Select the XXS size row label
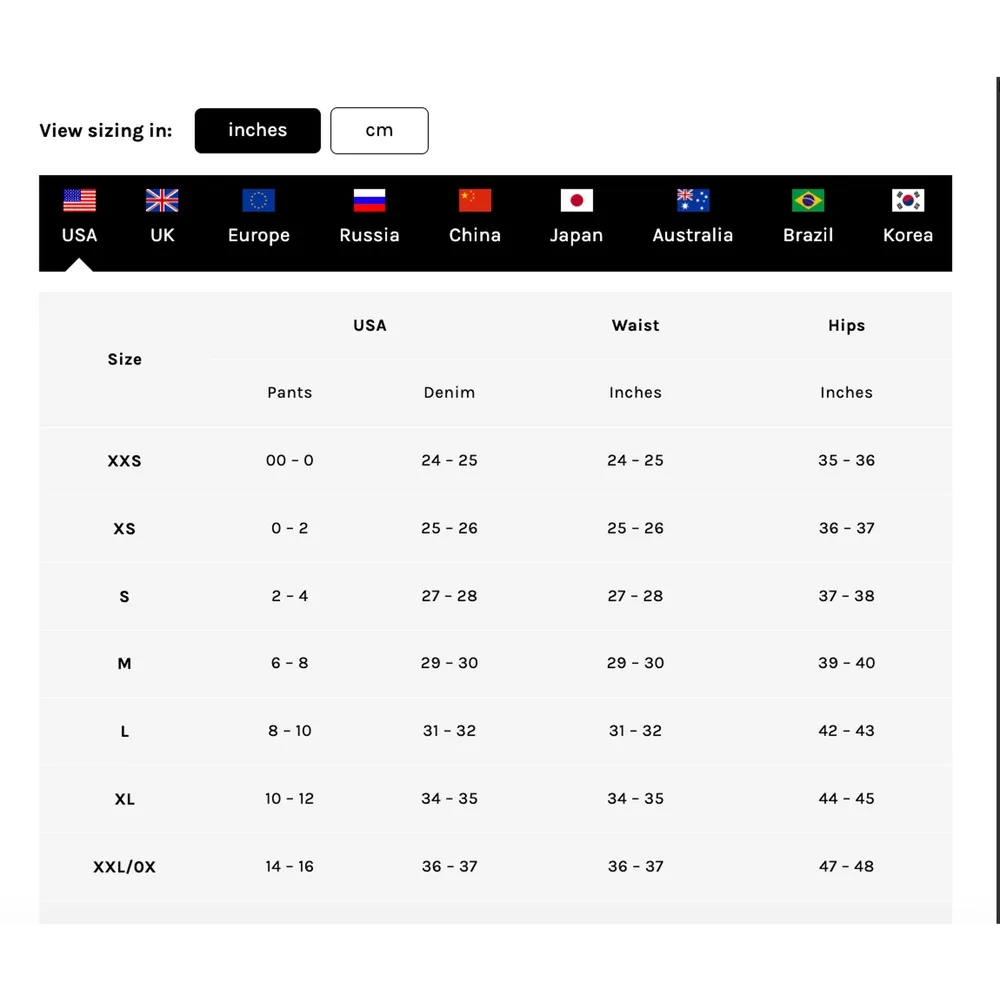1000x1000 pixels. [125, 461]
